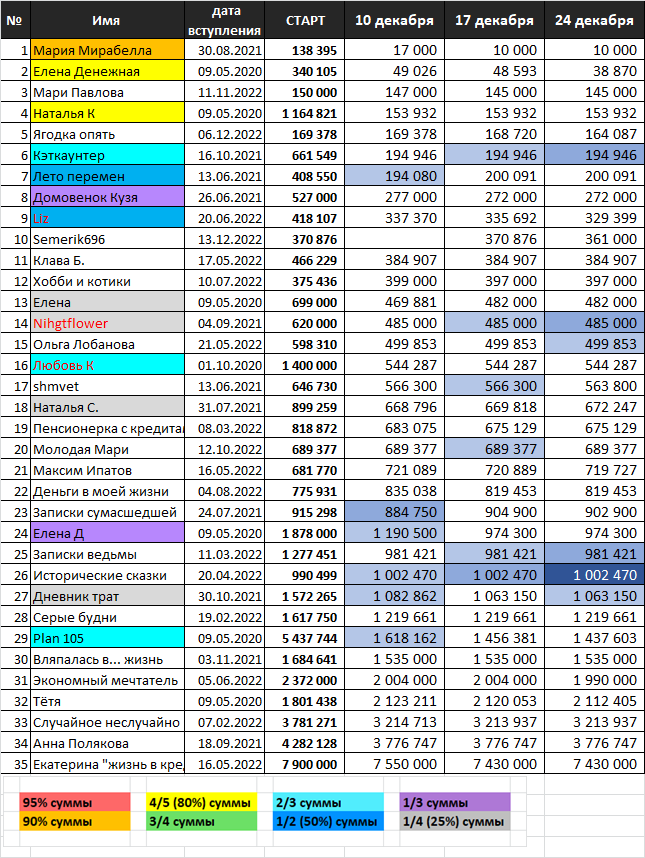645x858 pixels.
Task: Select the '24 декабря' column header
Action: pyautogui.click(x=594, y=20)
